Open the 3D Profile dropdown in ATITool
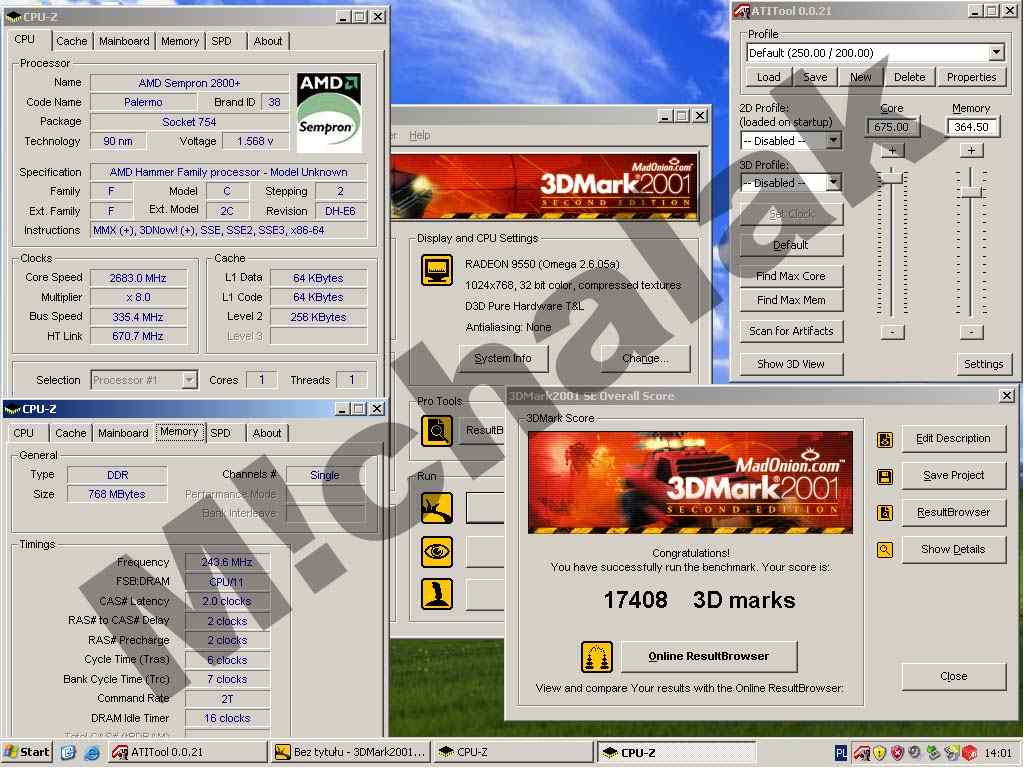This screenshot has height=768, width=1024. pyautogui.click(x=833, y=183)
